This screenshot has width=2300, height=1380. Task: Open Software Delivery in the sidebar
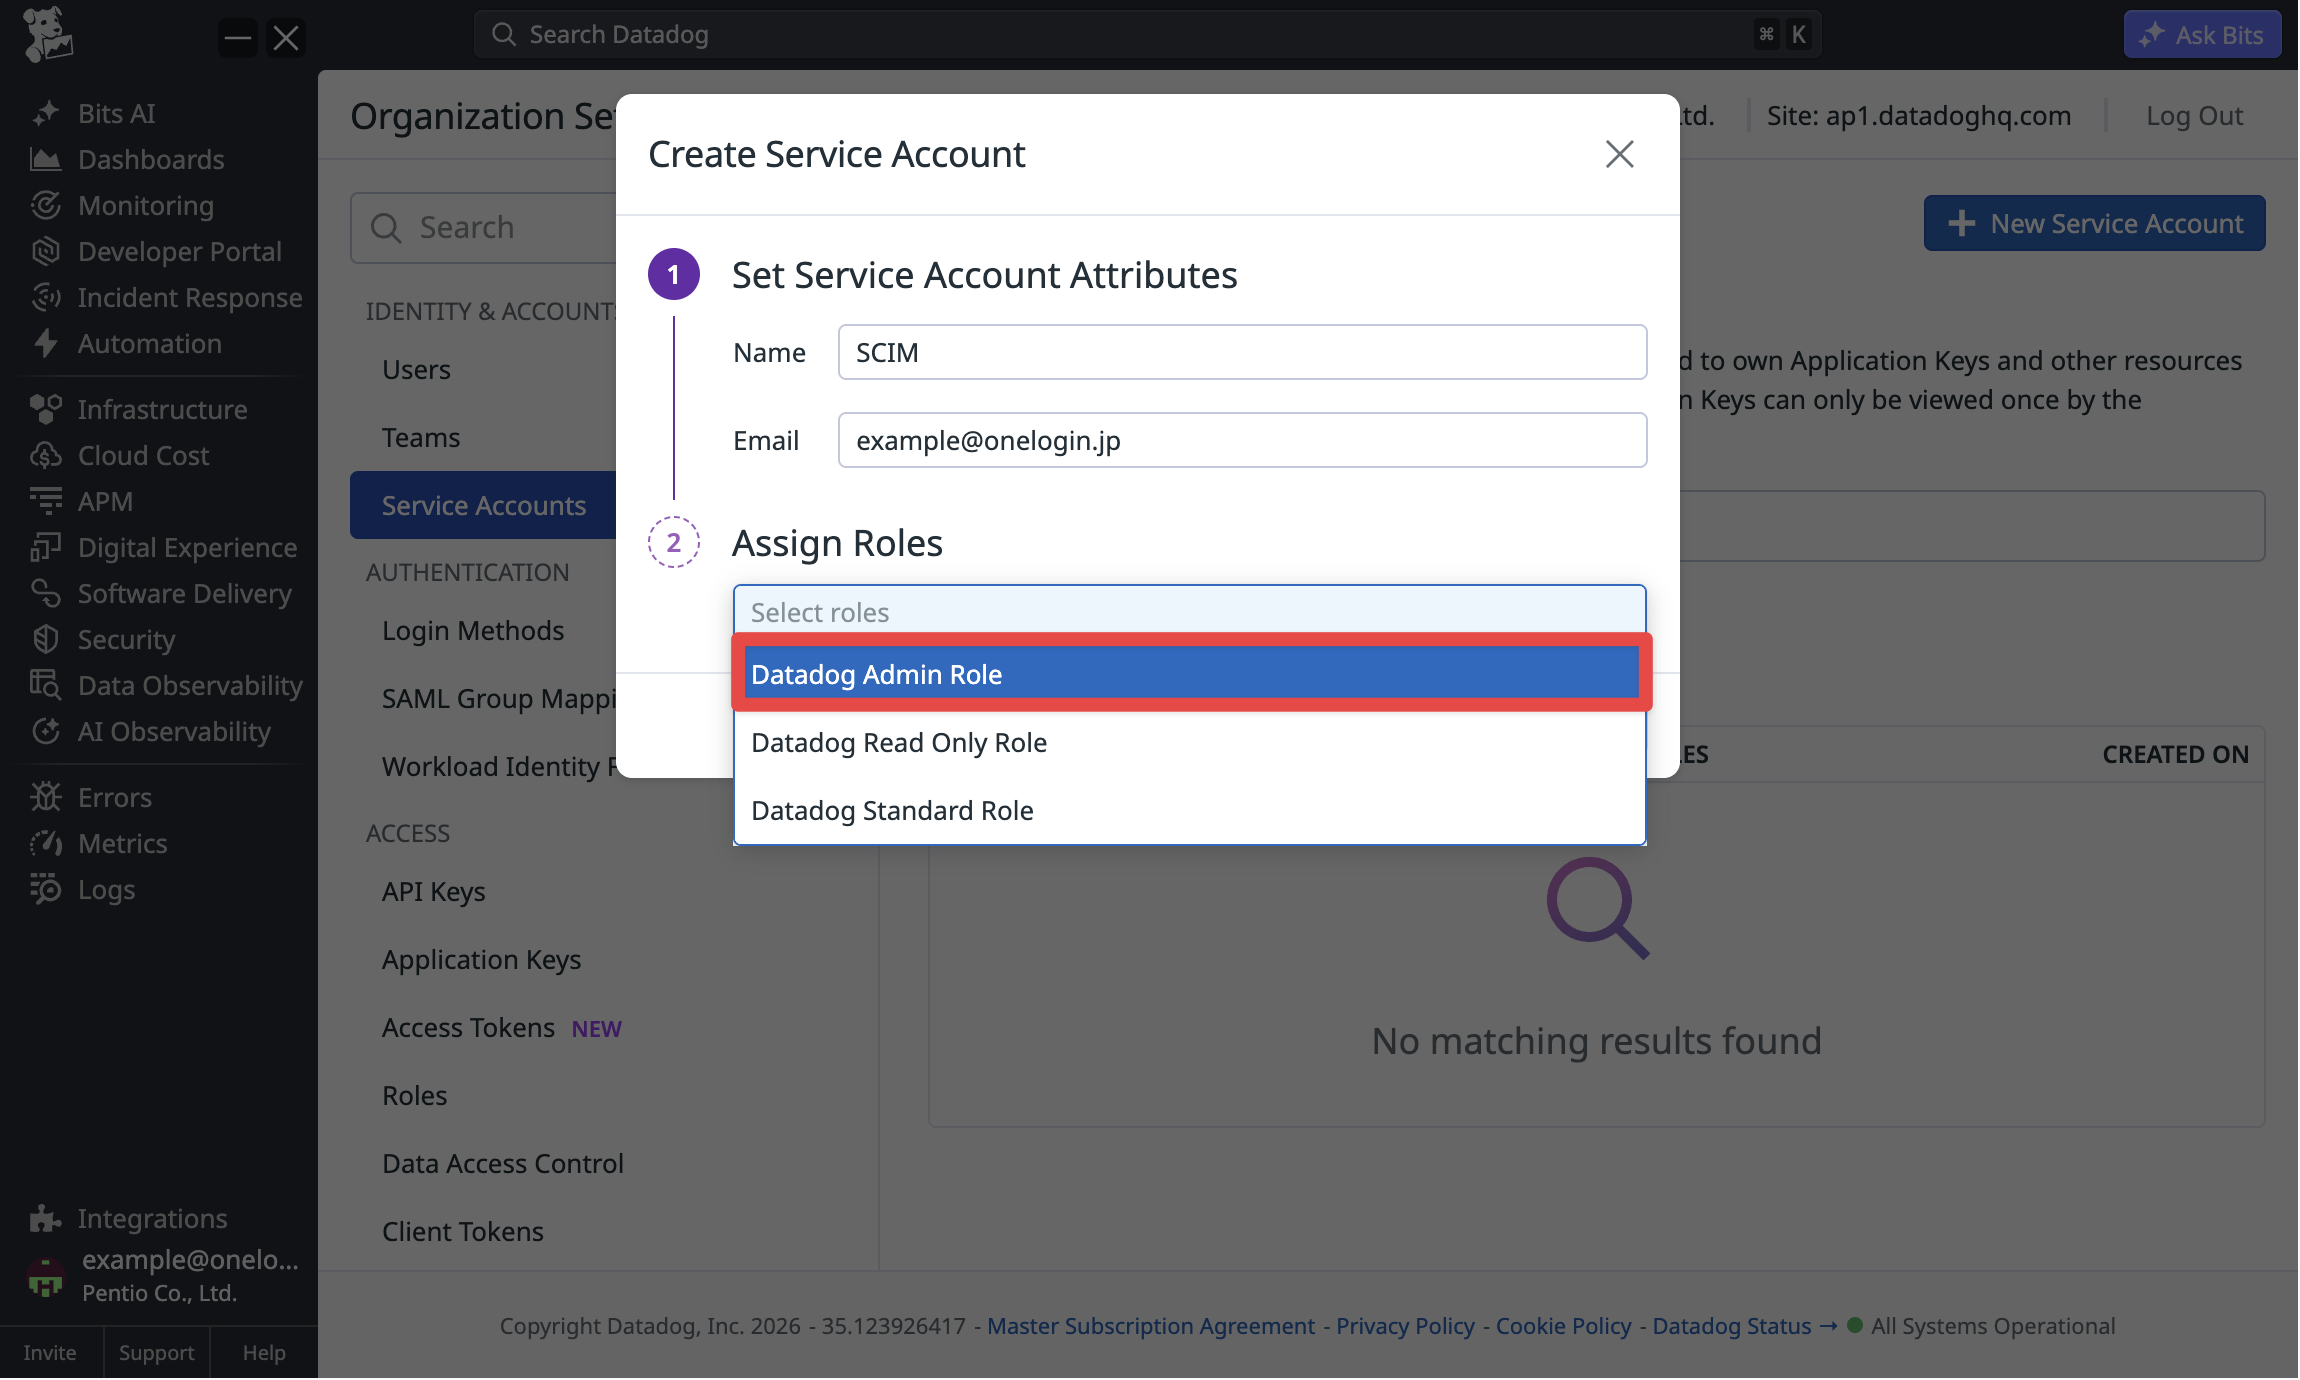pos(184,594)
